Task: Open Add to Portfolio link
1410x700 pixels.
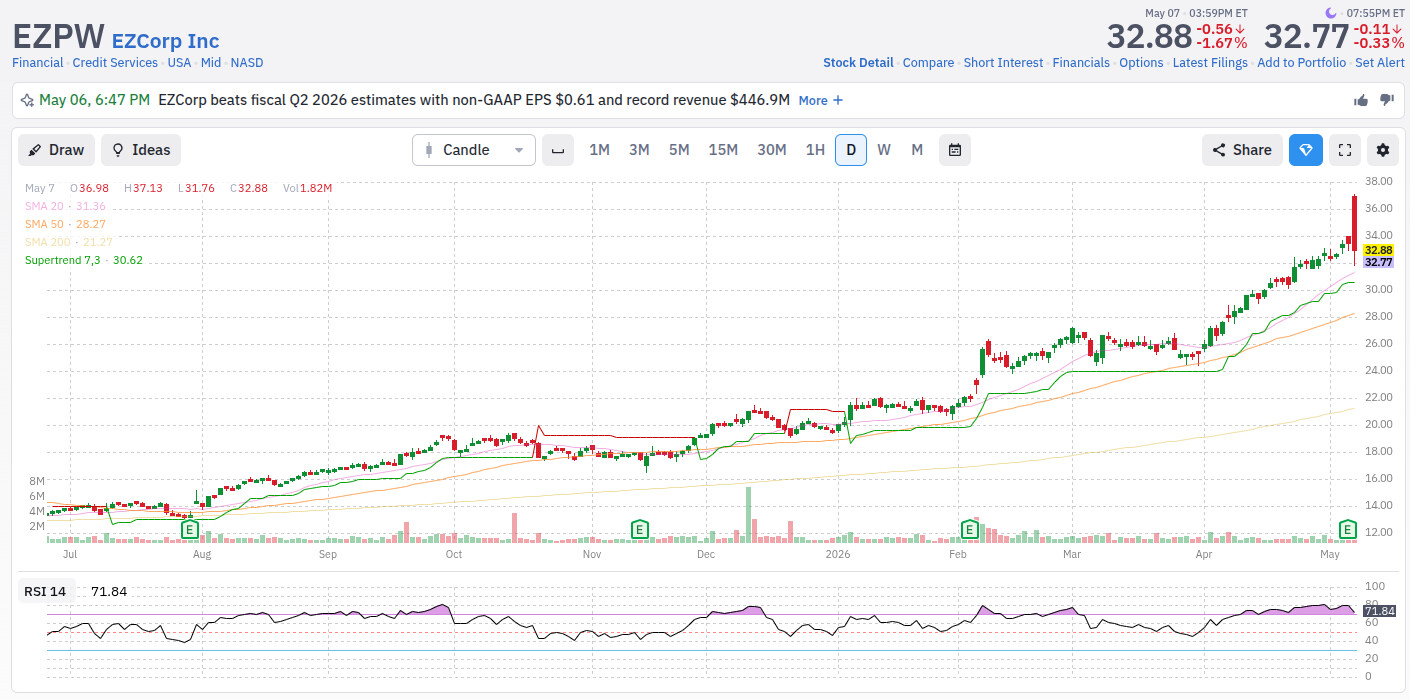Action: [1301, 62]
